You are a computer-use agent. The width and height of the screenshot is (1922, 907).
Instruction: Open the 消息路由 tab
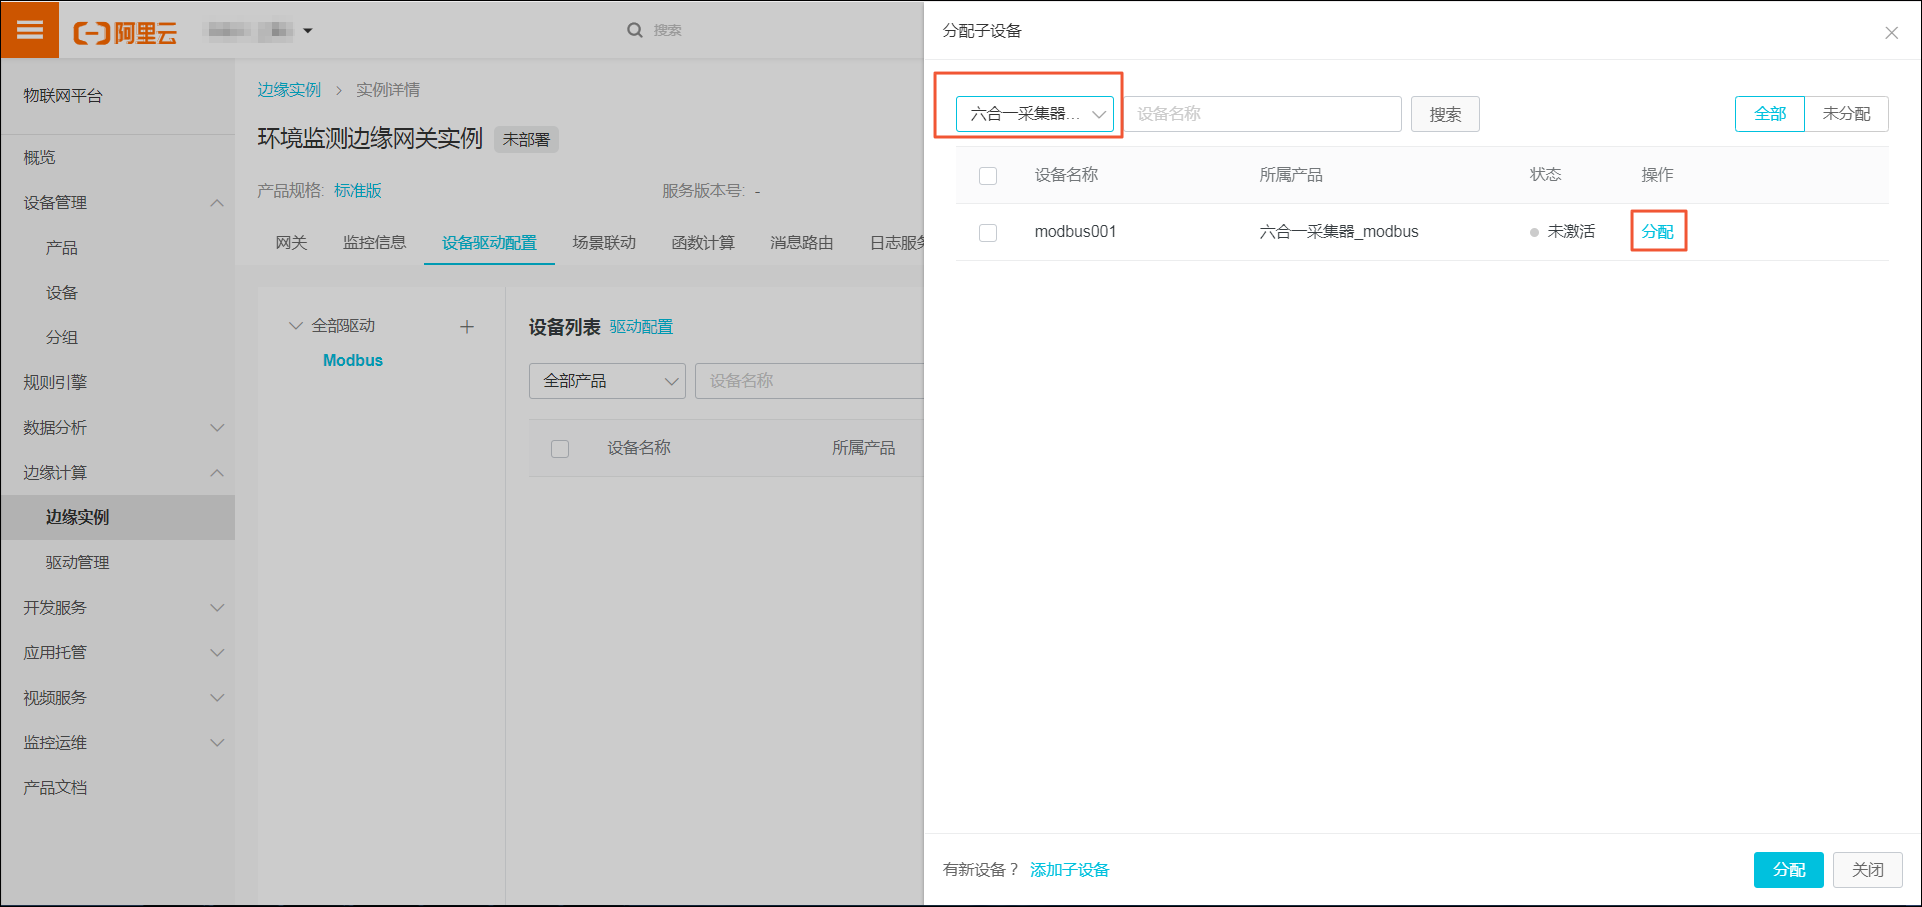(x=802, y=243)
